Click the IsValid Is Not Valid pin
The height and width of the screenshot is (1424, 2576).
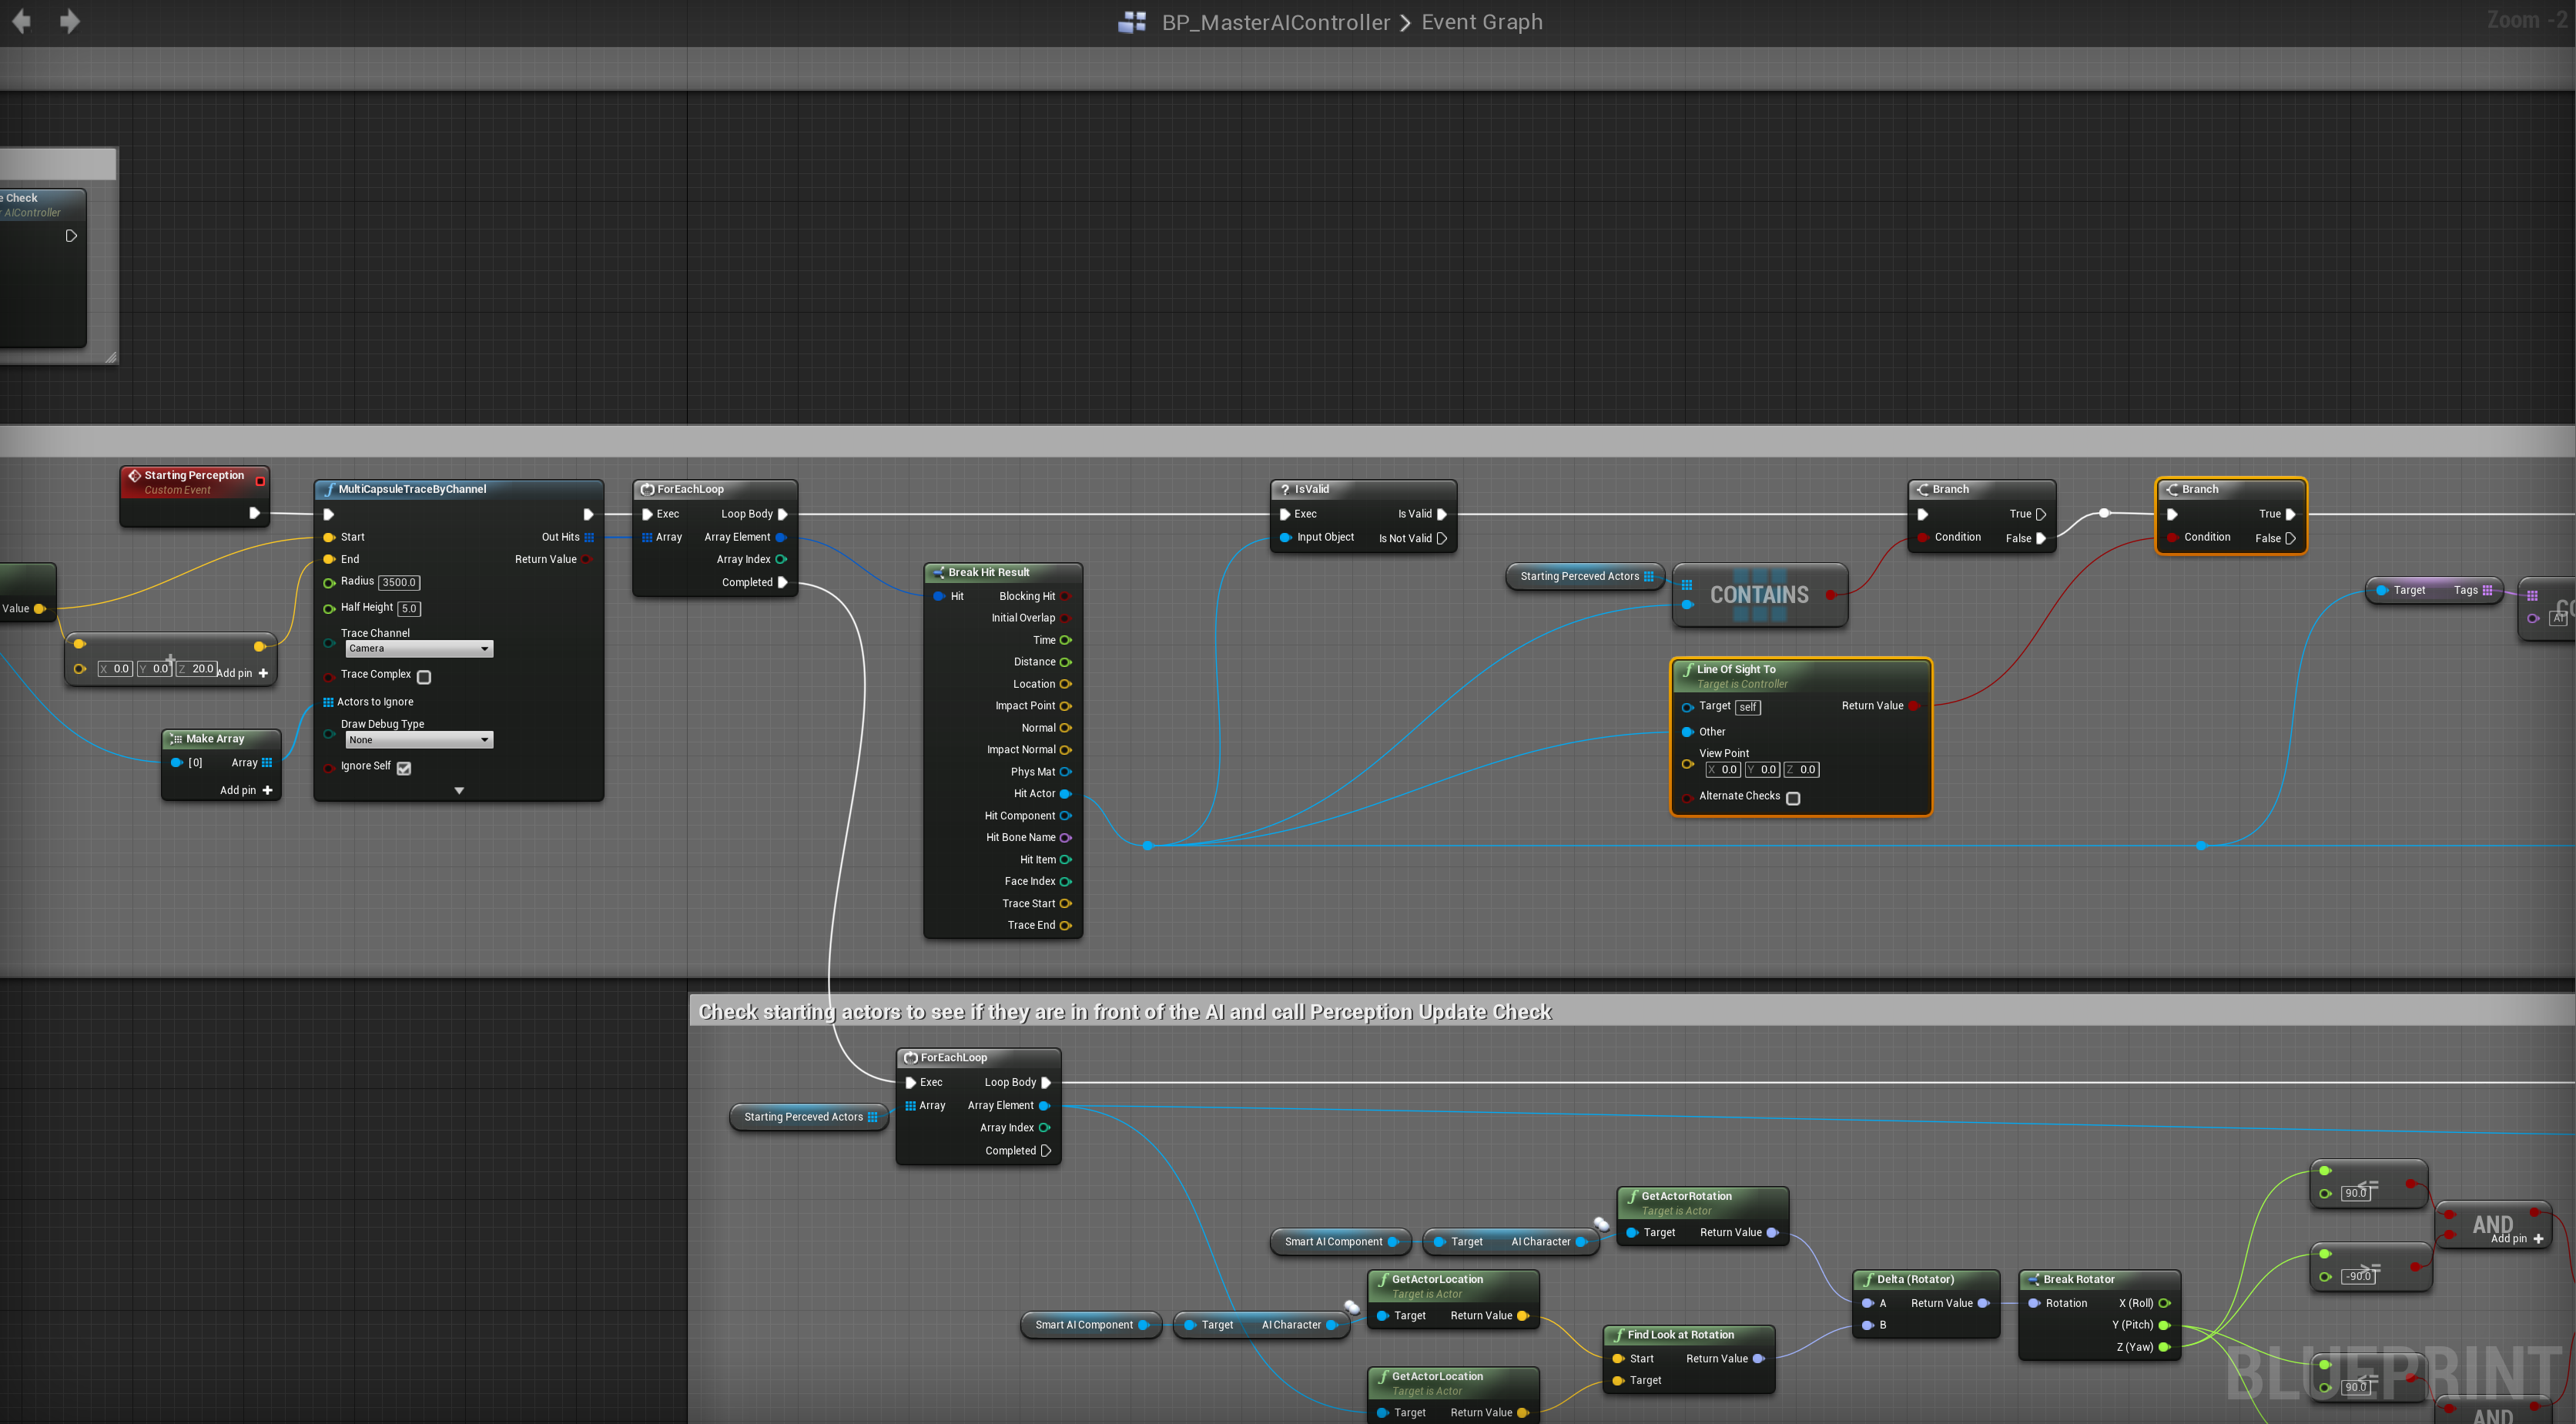click(1442, 538)
